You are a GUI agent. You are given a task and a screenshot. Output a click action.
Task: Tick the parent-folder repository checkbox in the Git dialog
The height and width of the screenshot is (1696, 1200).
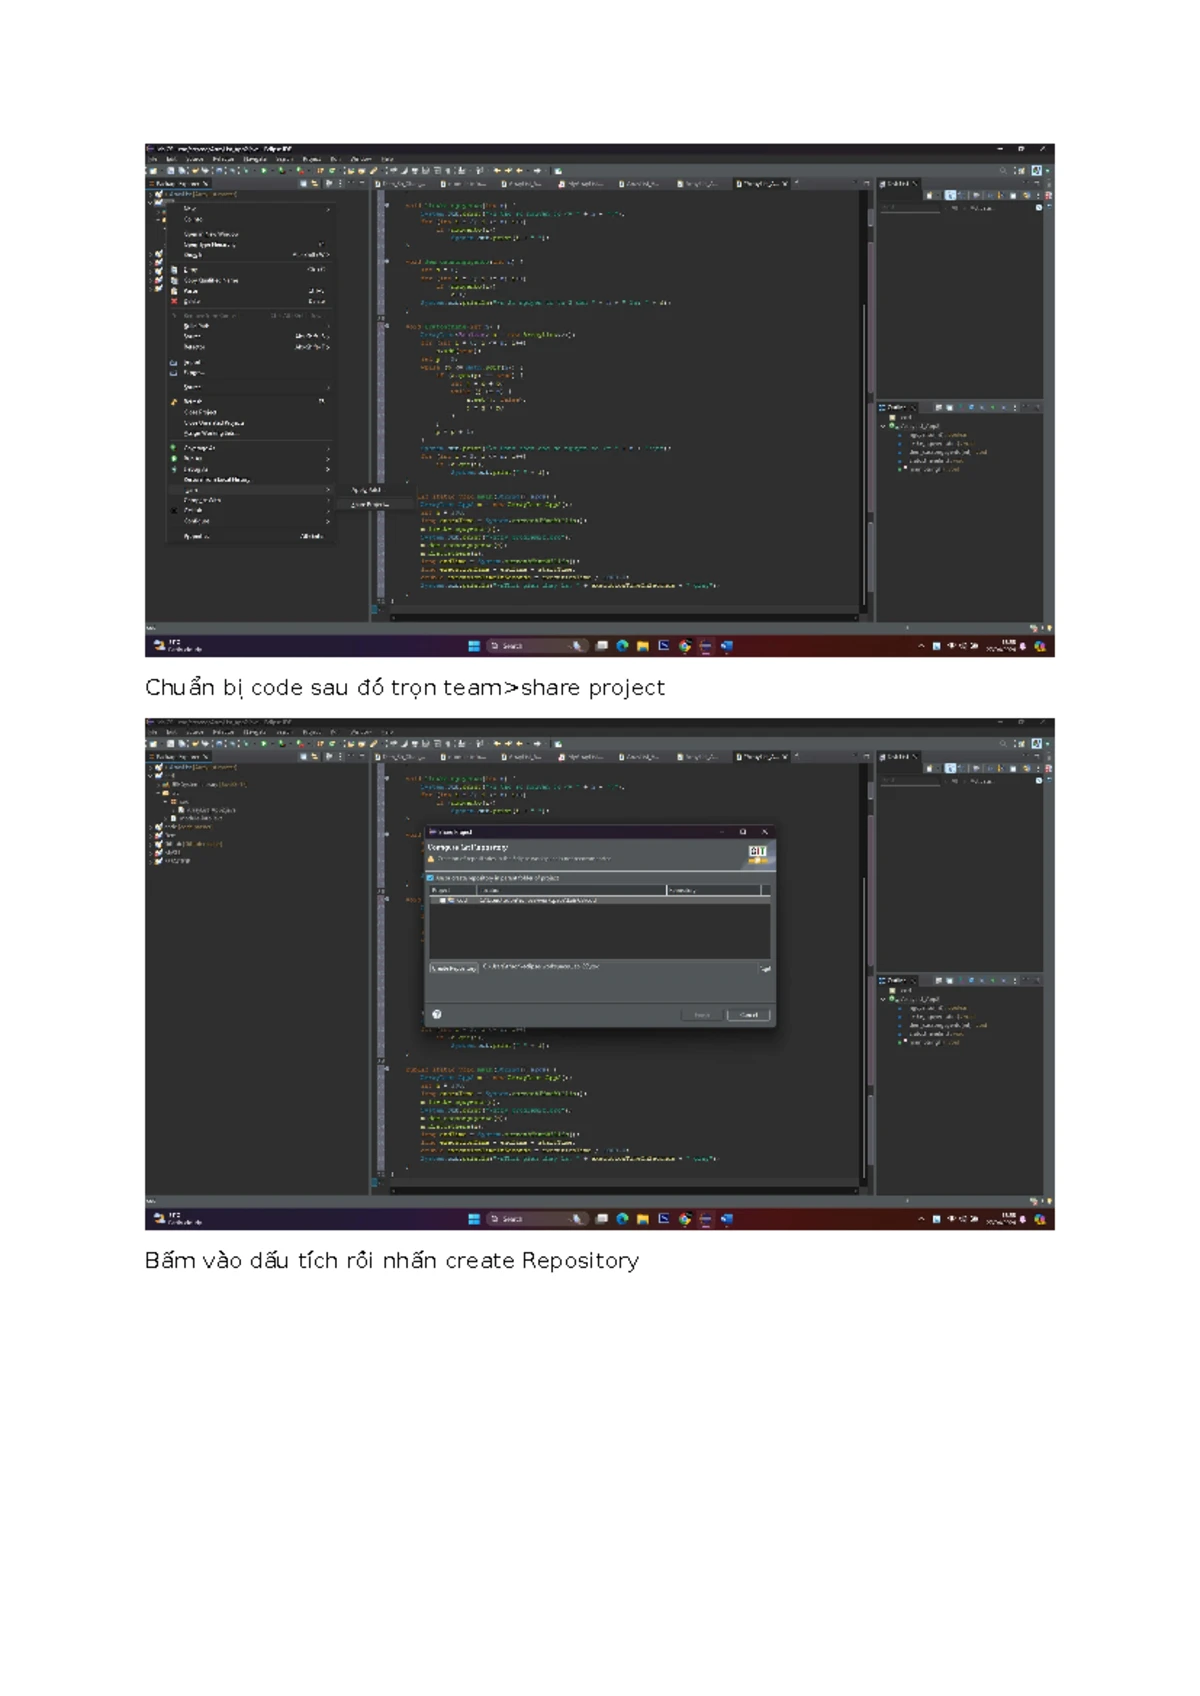click(431, 878)
